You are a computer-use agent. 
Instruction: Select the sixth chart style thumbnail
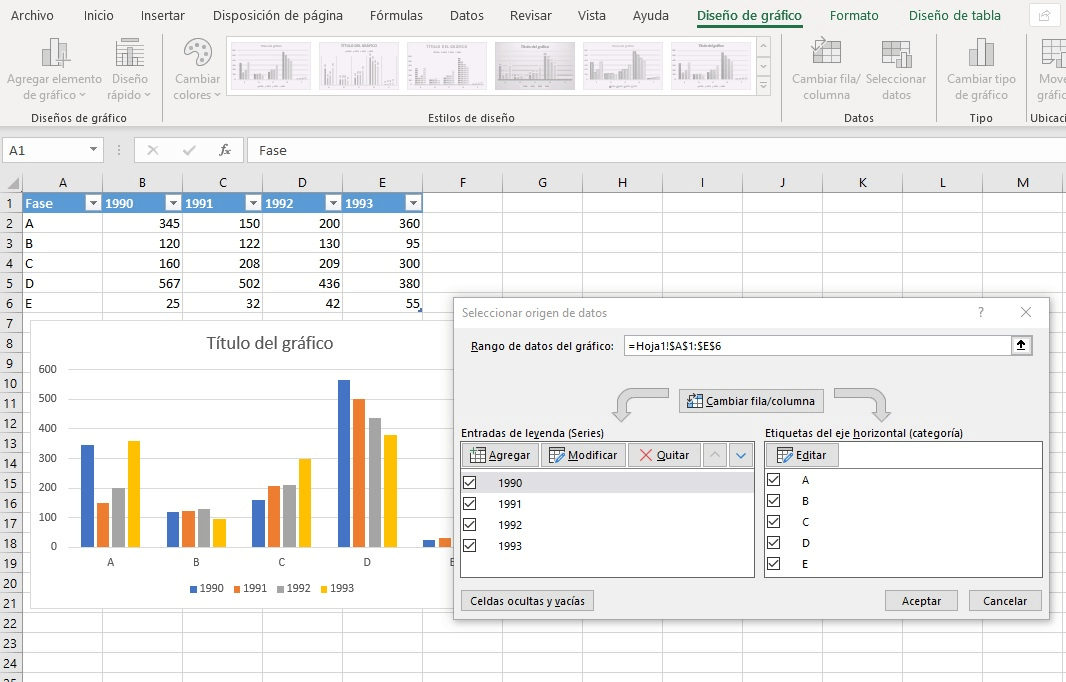coord(710,66)
